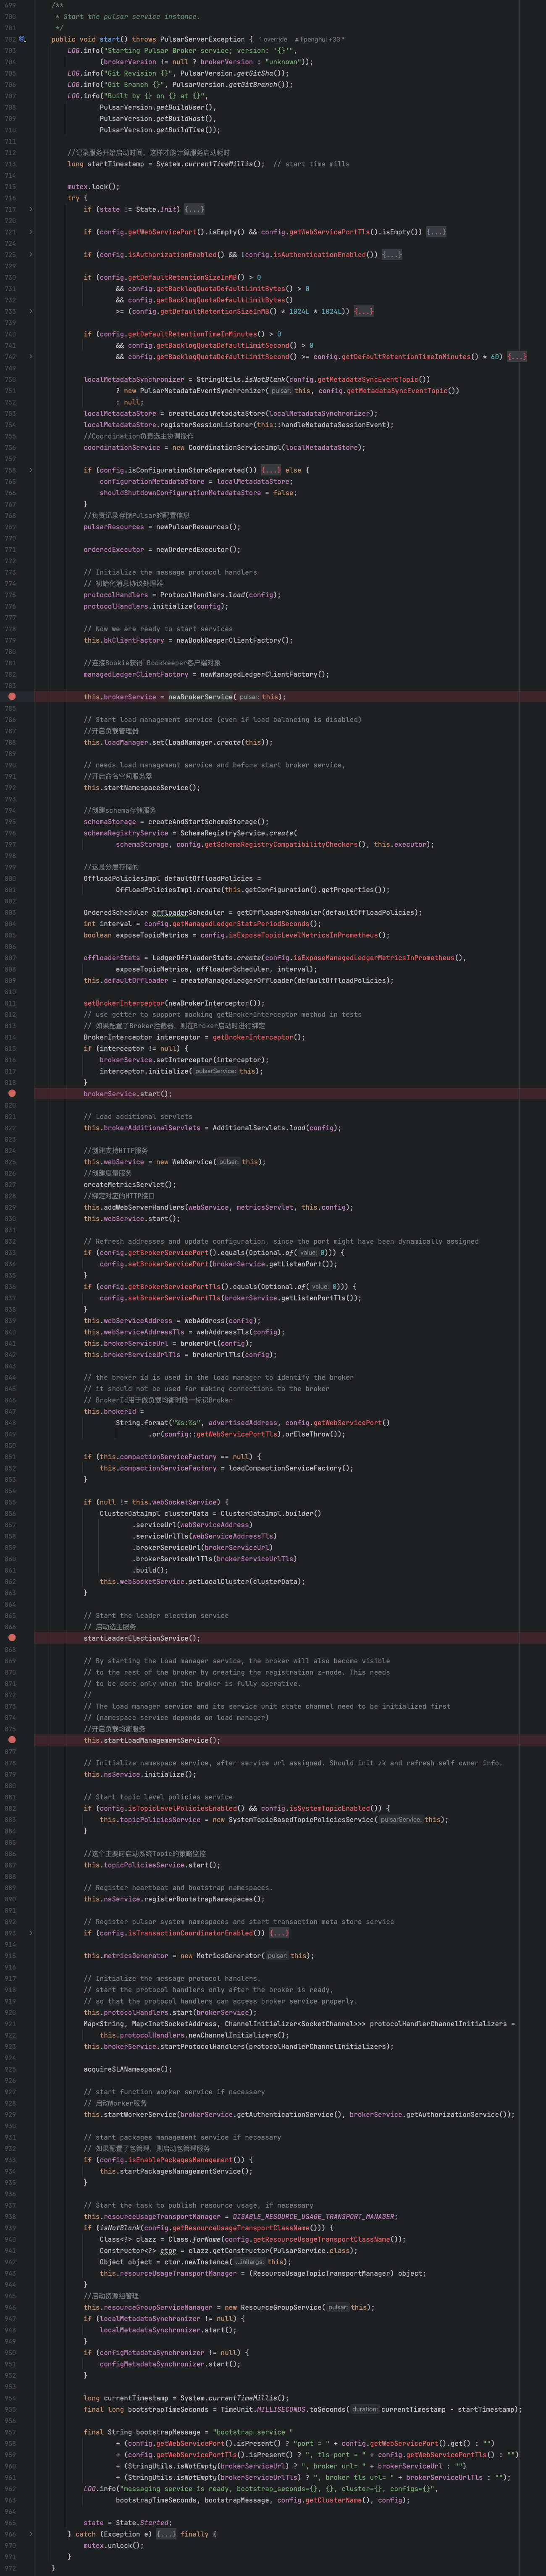Expand the folded 'if (state != State.Init)' block
The image size is (546, 2576).
(x=194, y=209)
